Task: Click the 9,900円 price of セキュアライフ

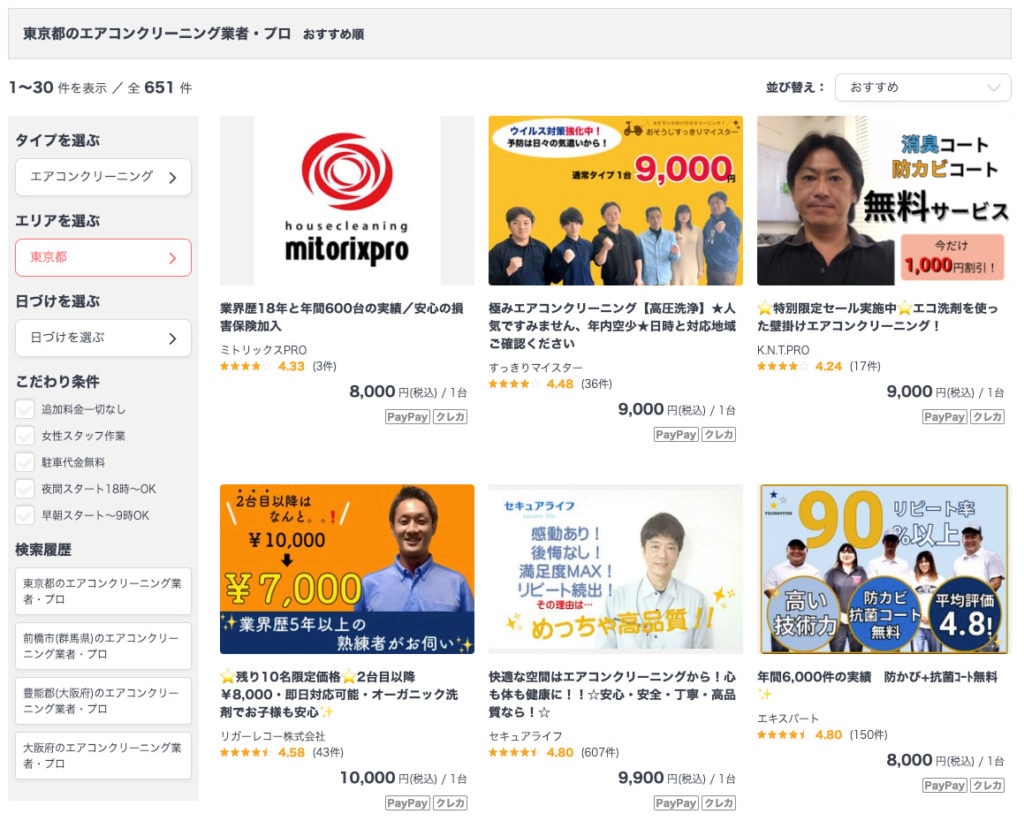Action: 677,778
